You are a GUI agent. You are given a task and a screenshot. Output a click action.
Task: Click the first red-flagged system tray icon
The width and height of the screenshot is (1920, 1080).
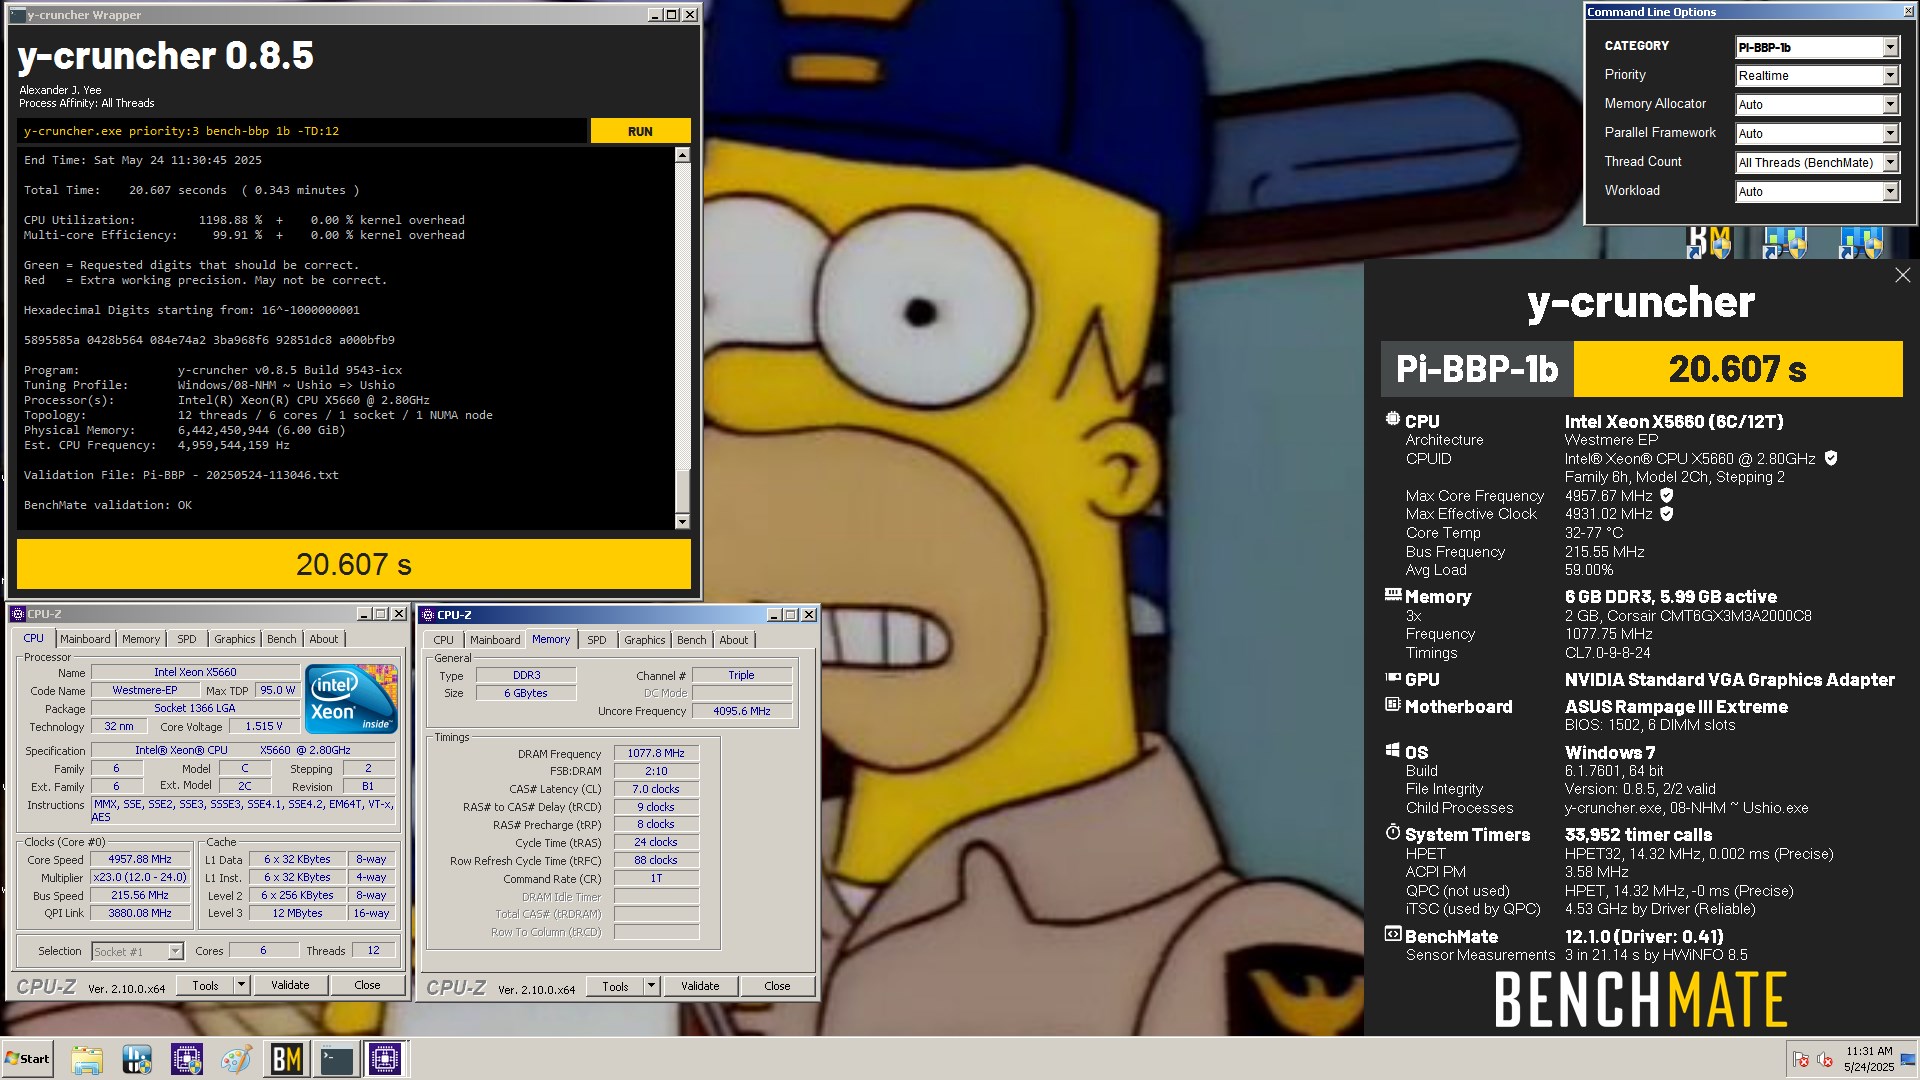[x=1801, y=1059]
